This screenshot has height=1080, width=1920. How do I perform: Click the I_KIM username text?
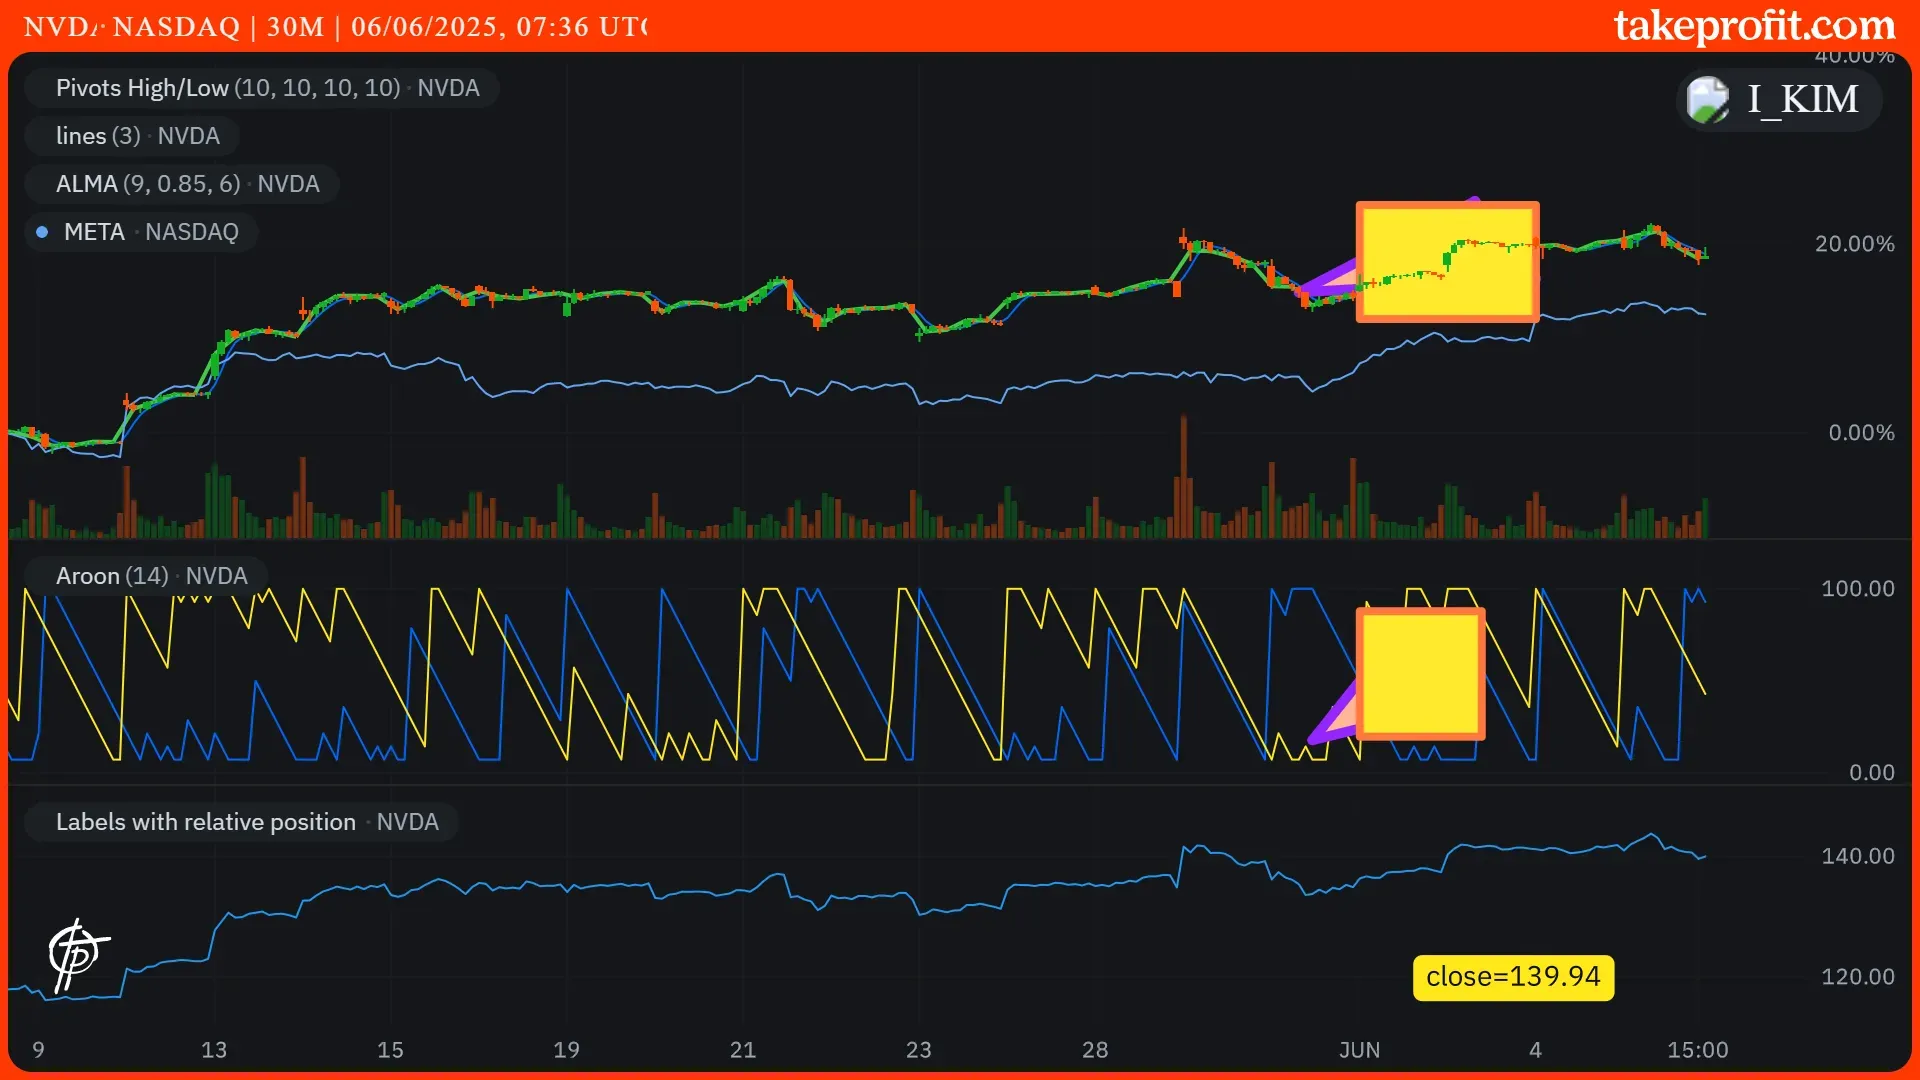click(x=1802, y=100)
